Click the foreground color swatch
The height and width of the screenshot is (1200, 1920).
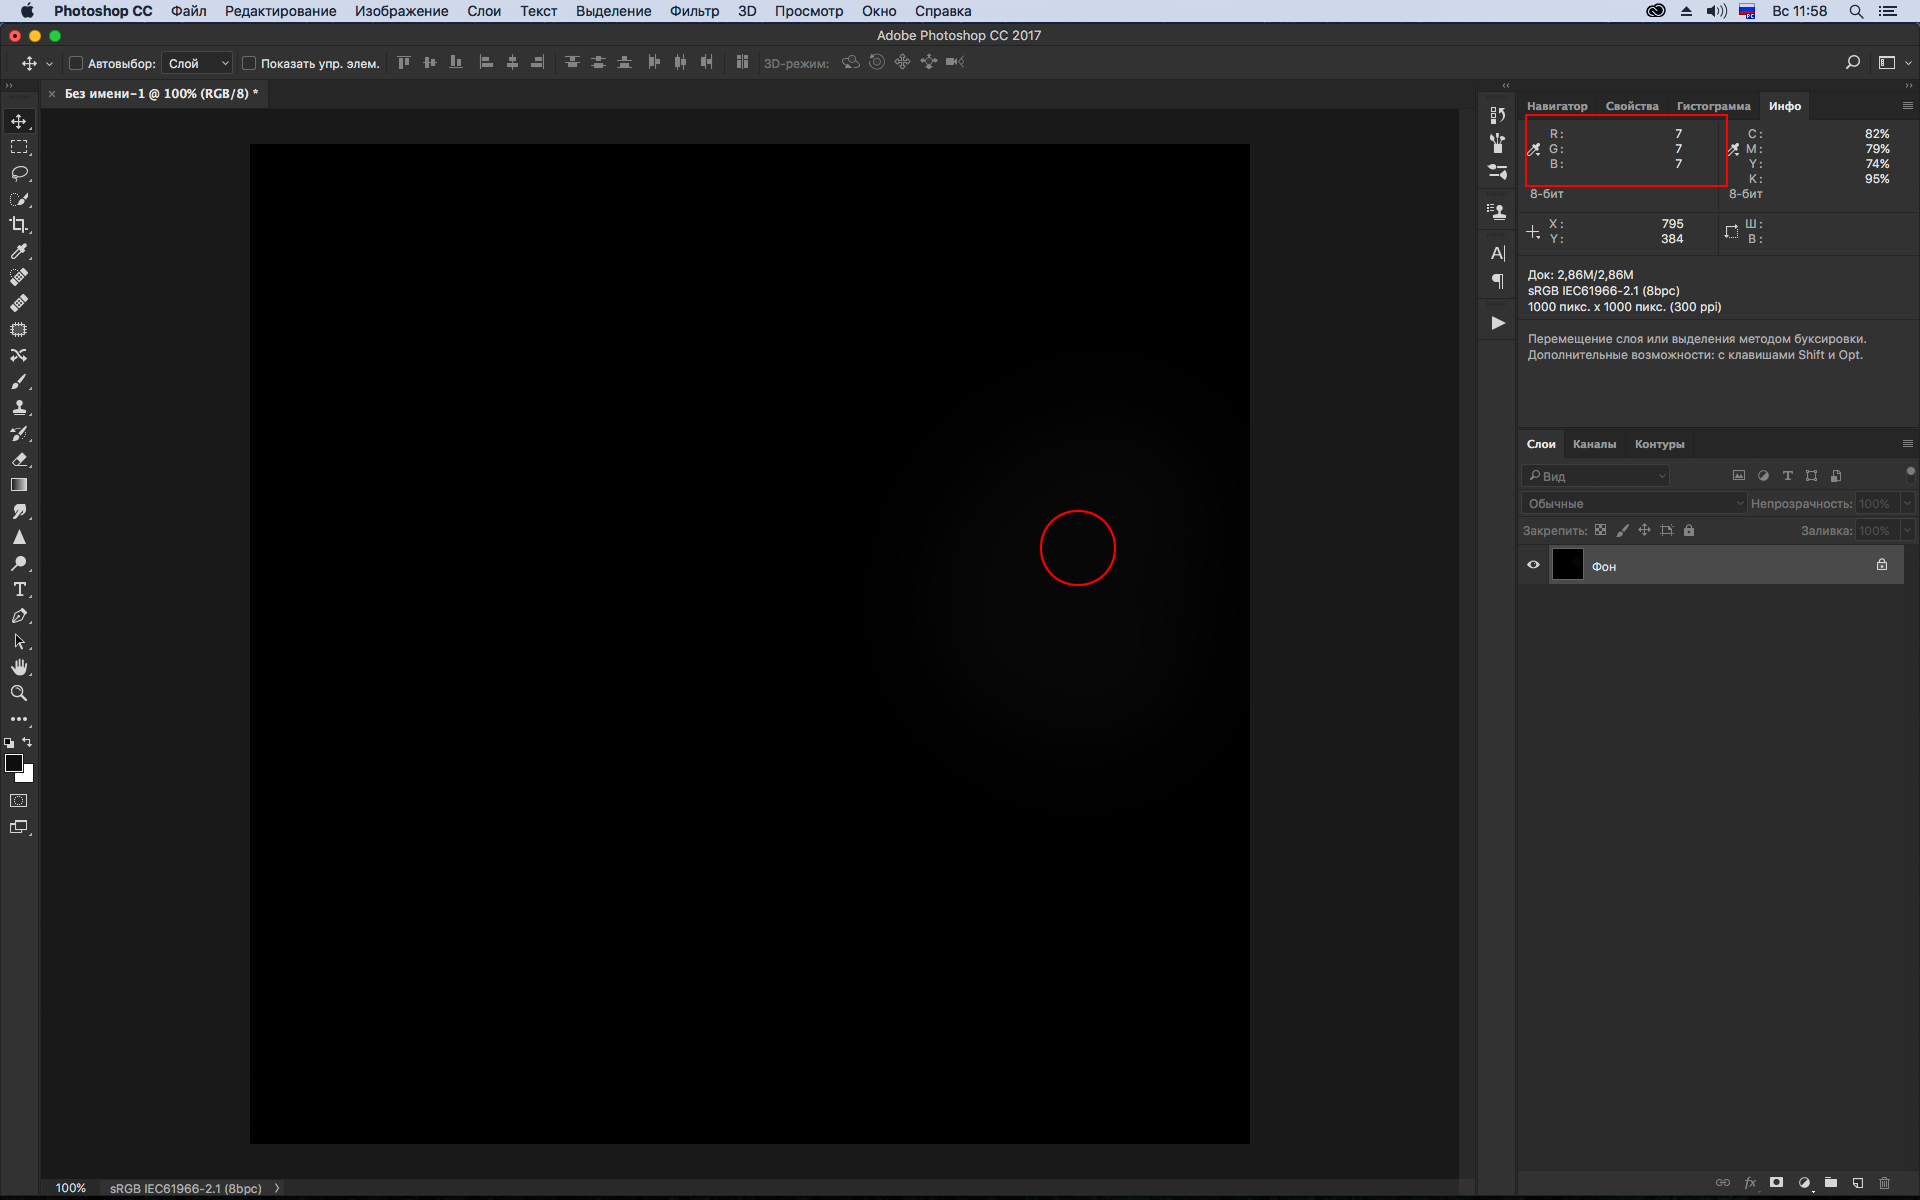14,763
